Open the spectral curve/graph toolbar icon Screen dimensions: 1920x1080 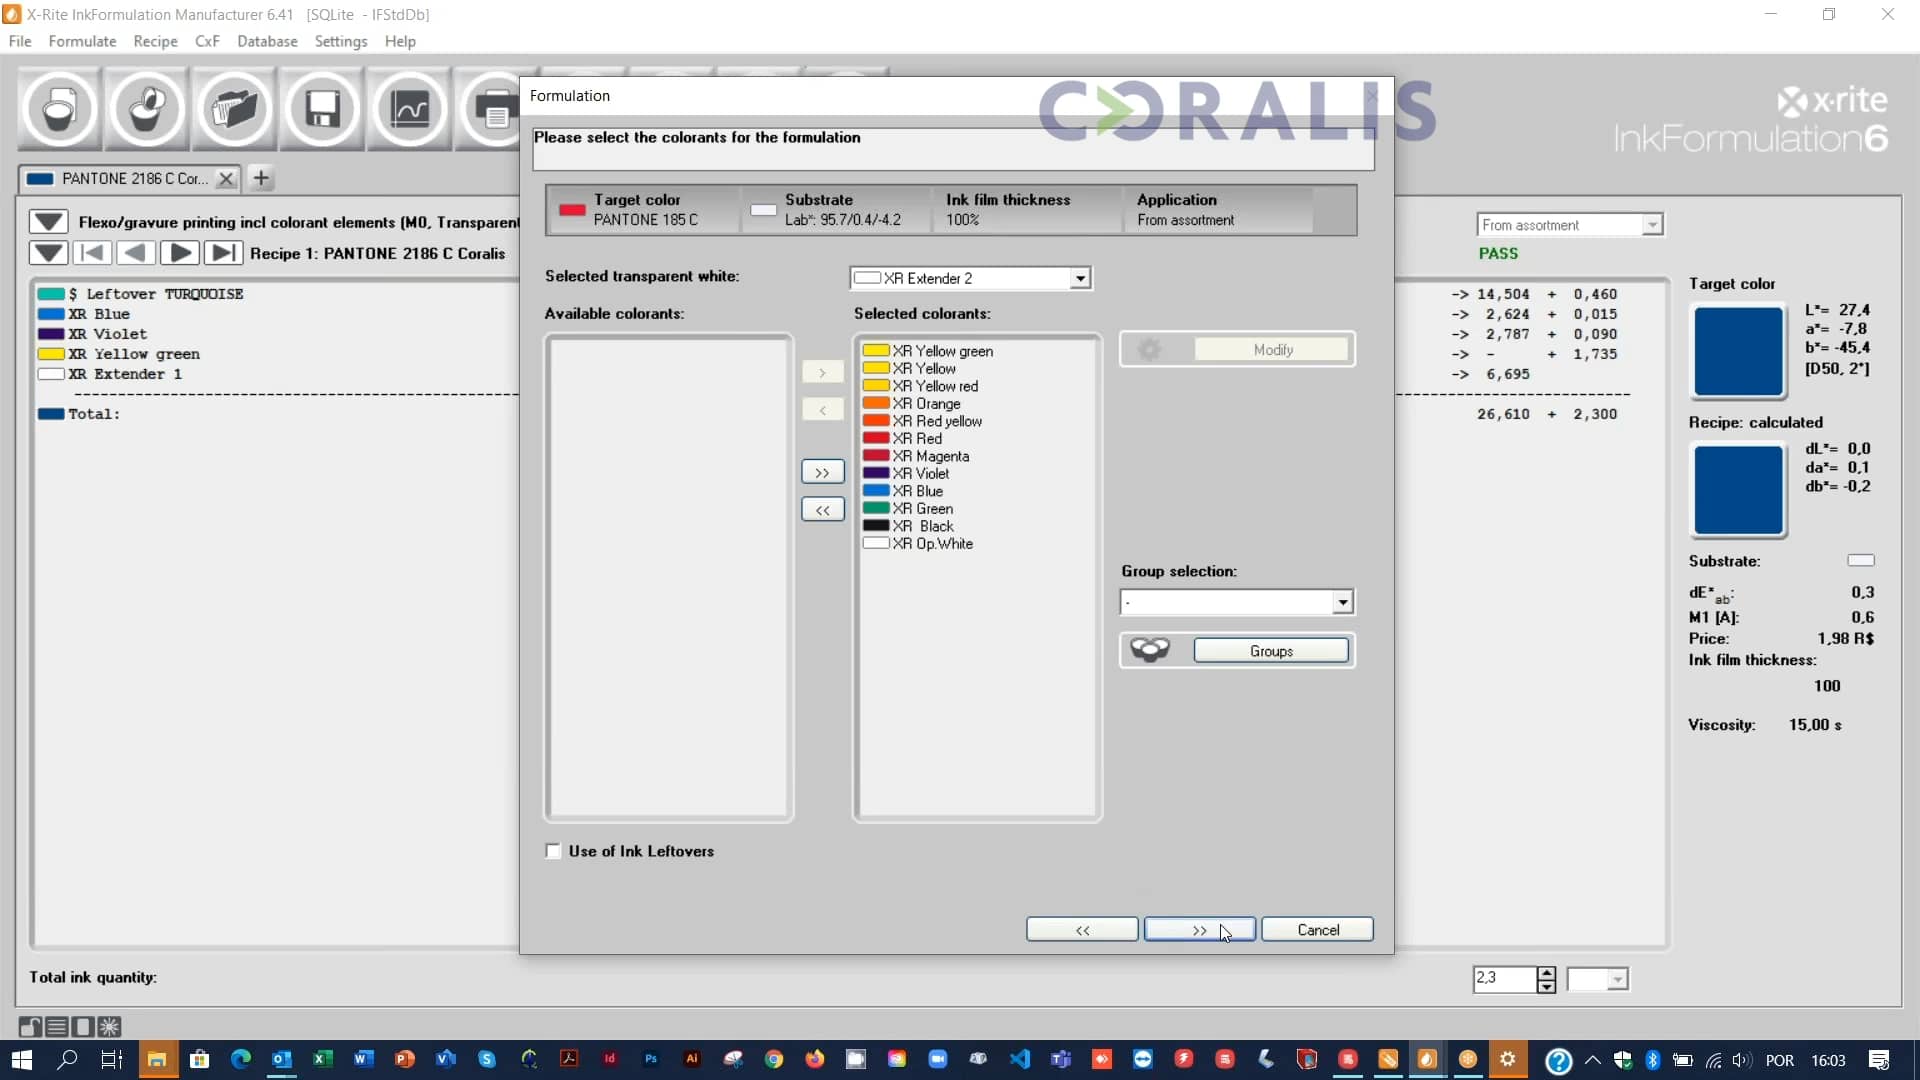[408, 109]
